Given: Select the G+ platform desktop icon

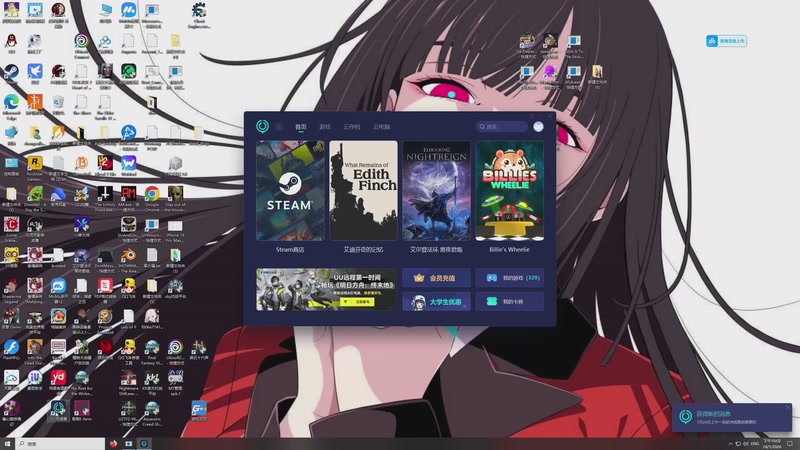Looking at the screenshot, I should (x=198, y=411).
